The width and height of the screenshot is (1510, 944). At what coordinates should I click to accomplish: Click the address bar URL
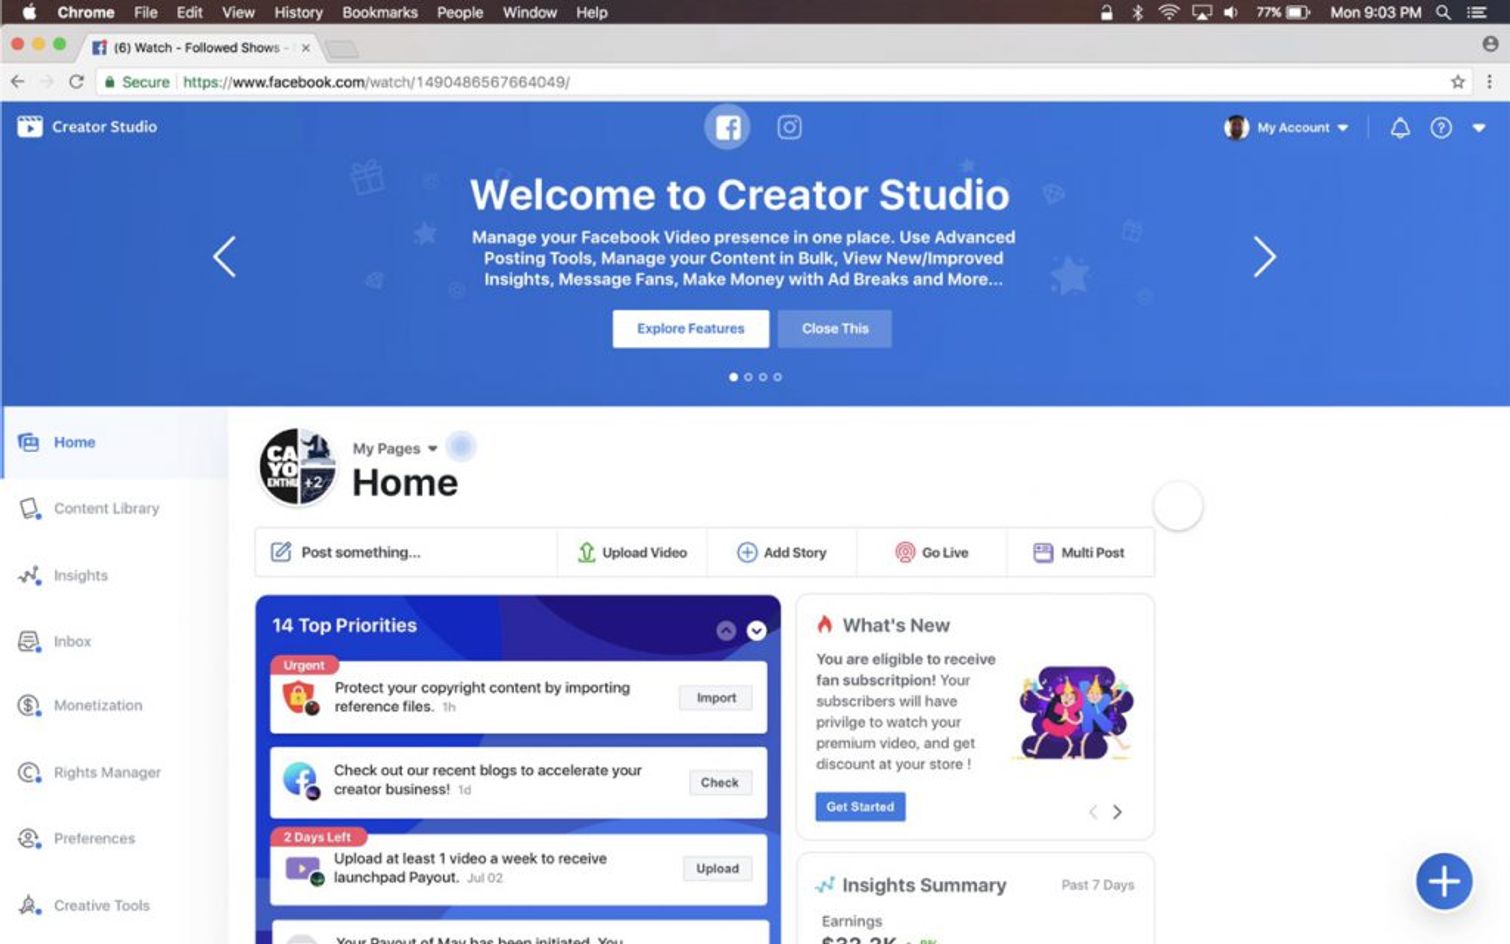(x=376, y=82)
